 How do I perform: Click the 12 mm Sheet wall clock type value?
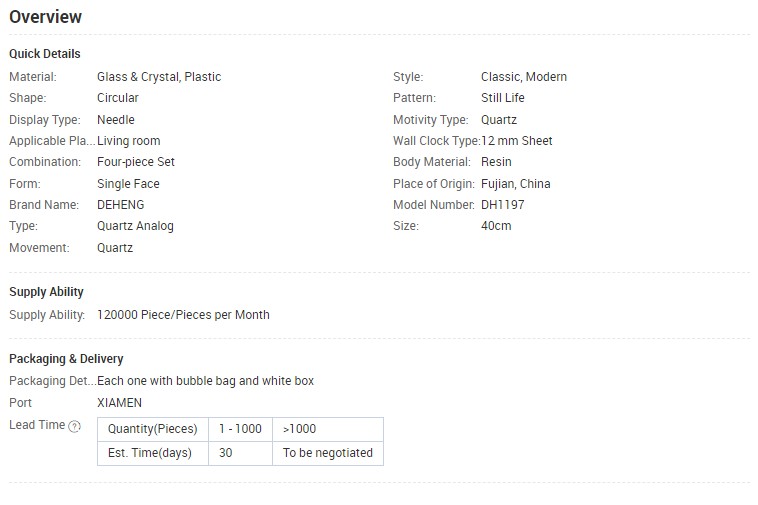(516, 141)
